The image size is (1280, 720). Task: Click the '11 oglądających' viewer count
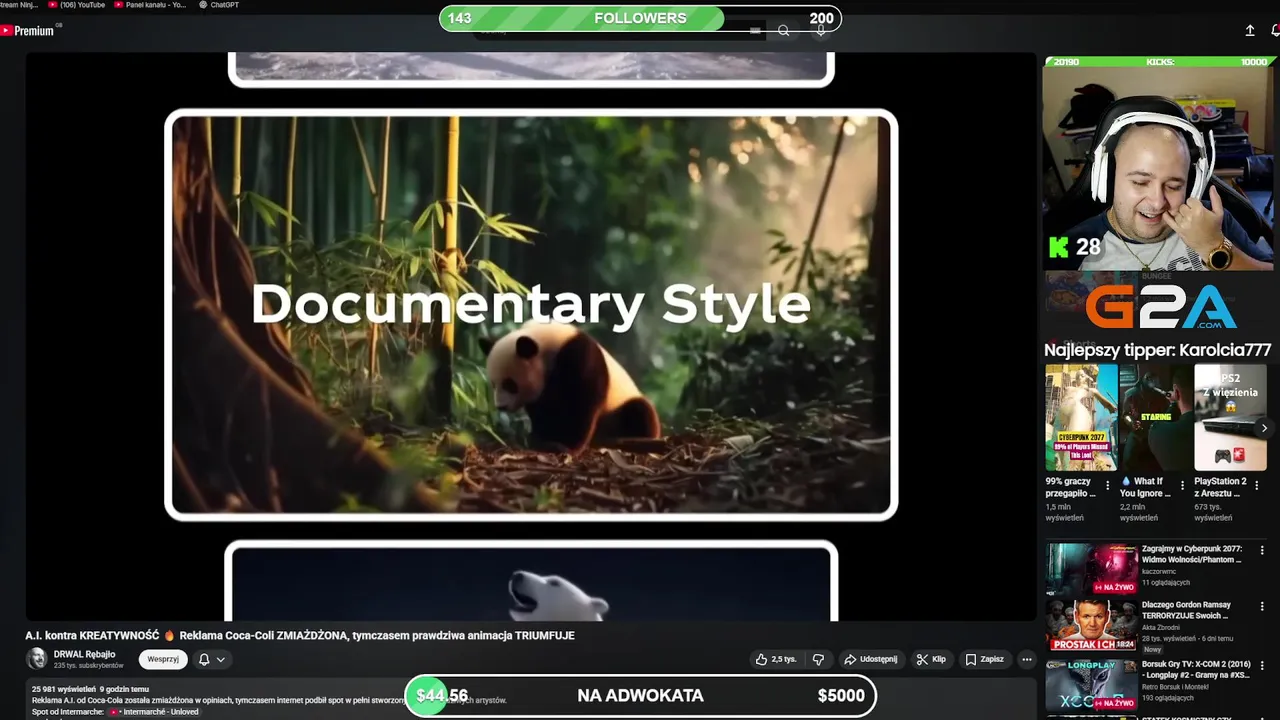pyautogui.click(x=1166, y=582)
